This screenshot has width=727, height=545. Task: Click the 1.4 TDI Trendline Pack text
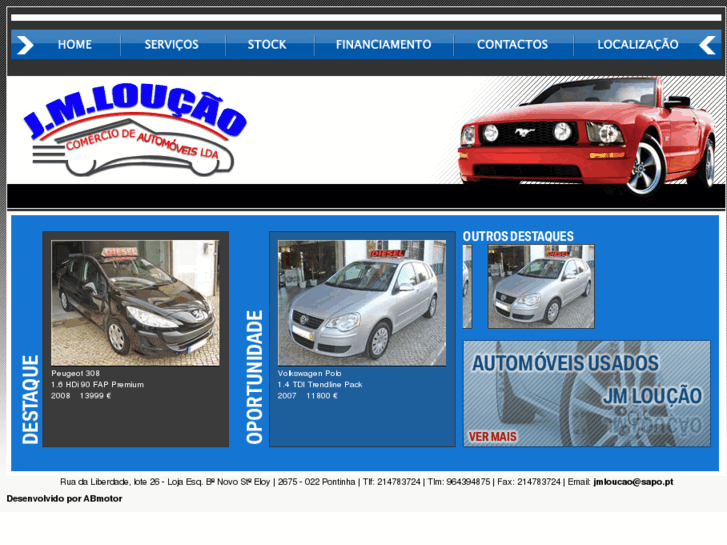pyautogui.click(x=320, y=385)
